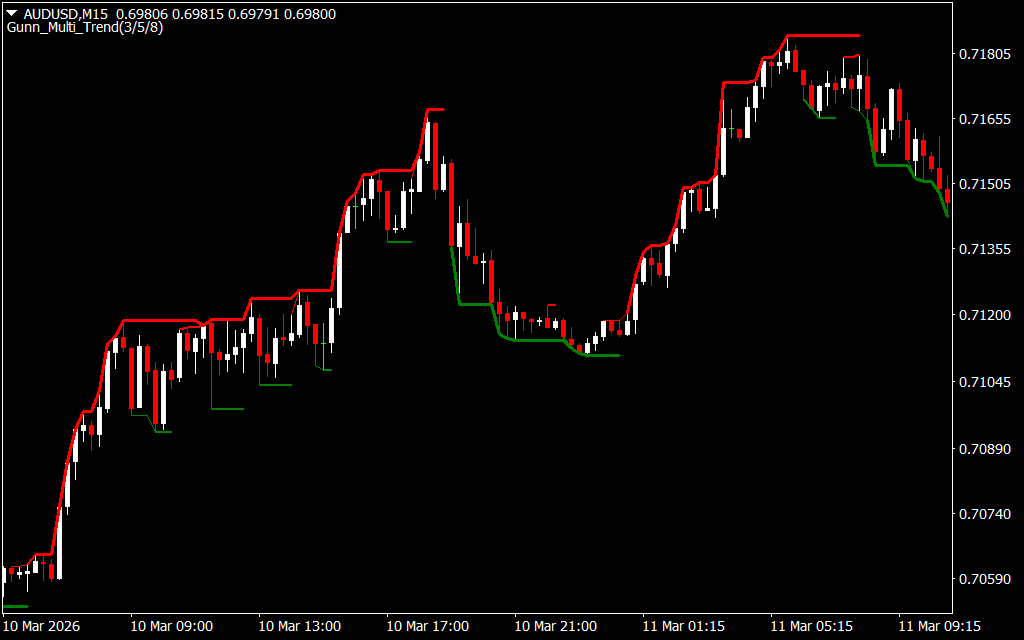Click the triangle arrow beside AUDUSD,M15
Image resolution: width=1024 pixels, height=640 pixels.
click(x=12, y=14)
